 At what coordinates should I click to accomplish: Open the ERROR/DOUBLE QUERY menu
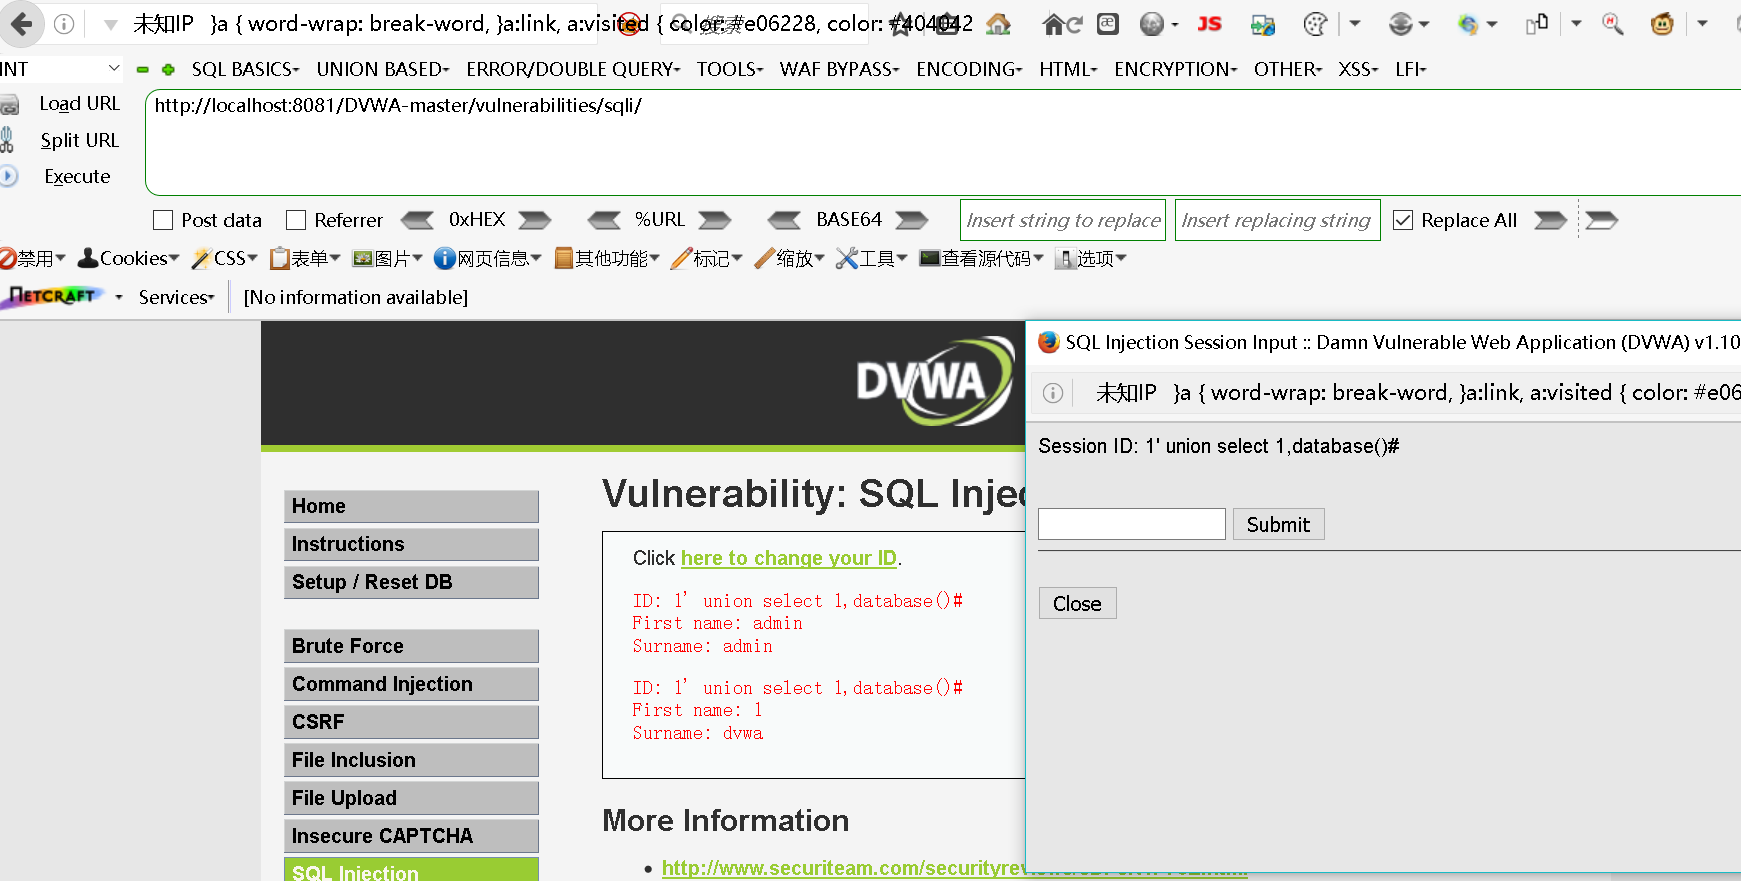(x=573, y=69)
